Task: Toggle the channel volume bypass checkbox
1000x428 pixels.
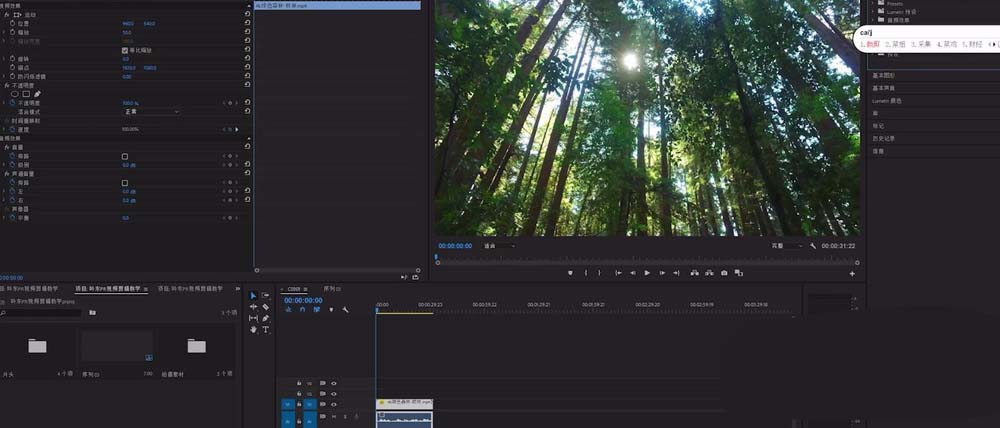Action: coord(125,183)
